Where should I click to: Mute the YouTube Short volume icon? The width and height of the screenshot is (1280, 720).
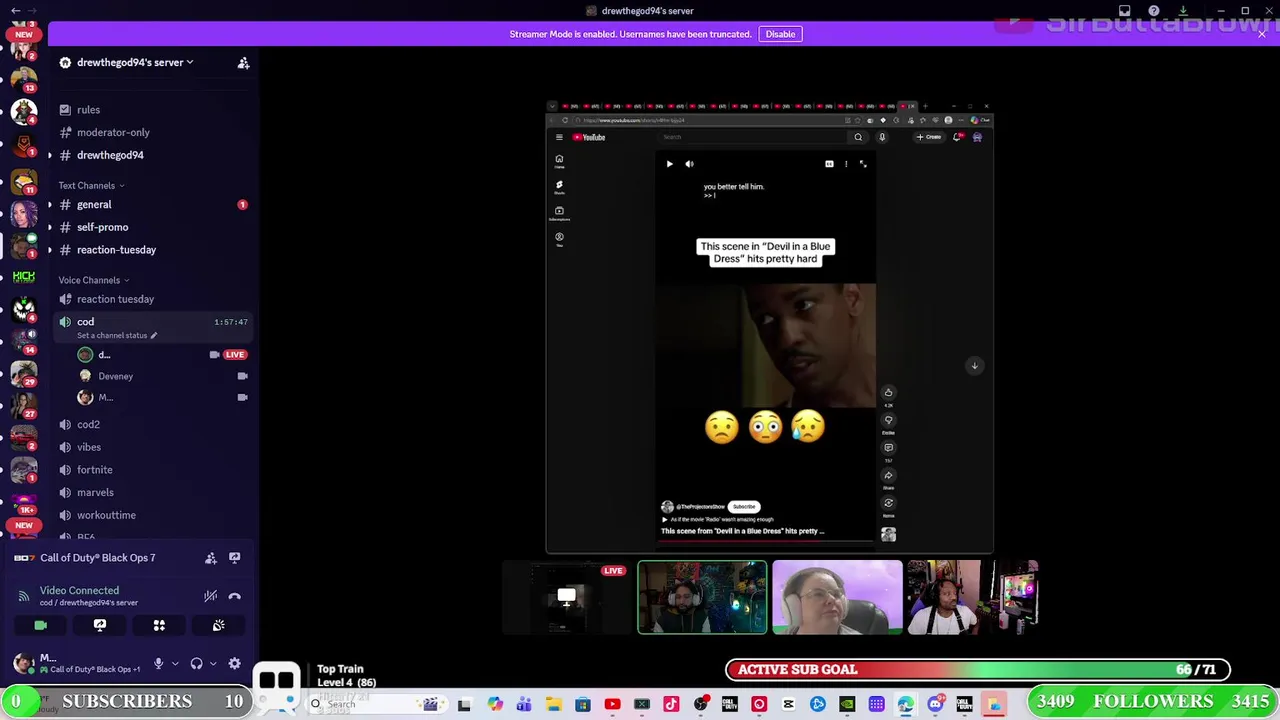pyautogui.click(x=689, y=164)
